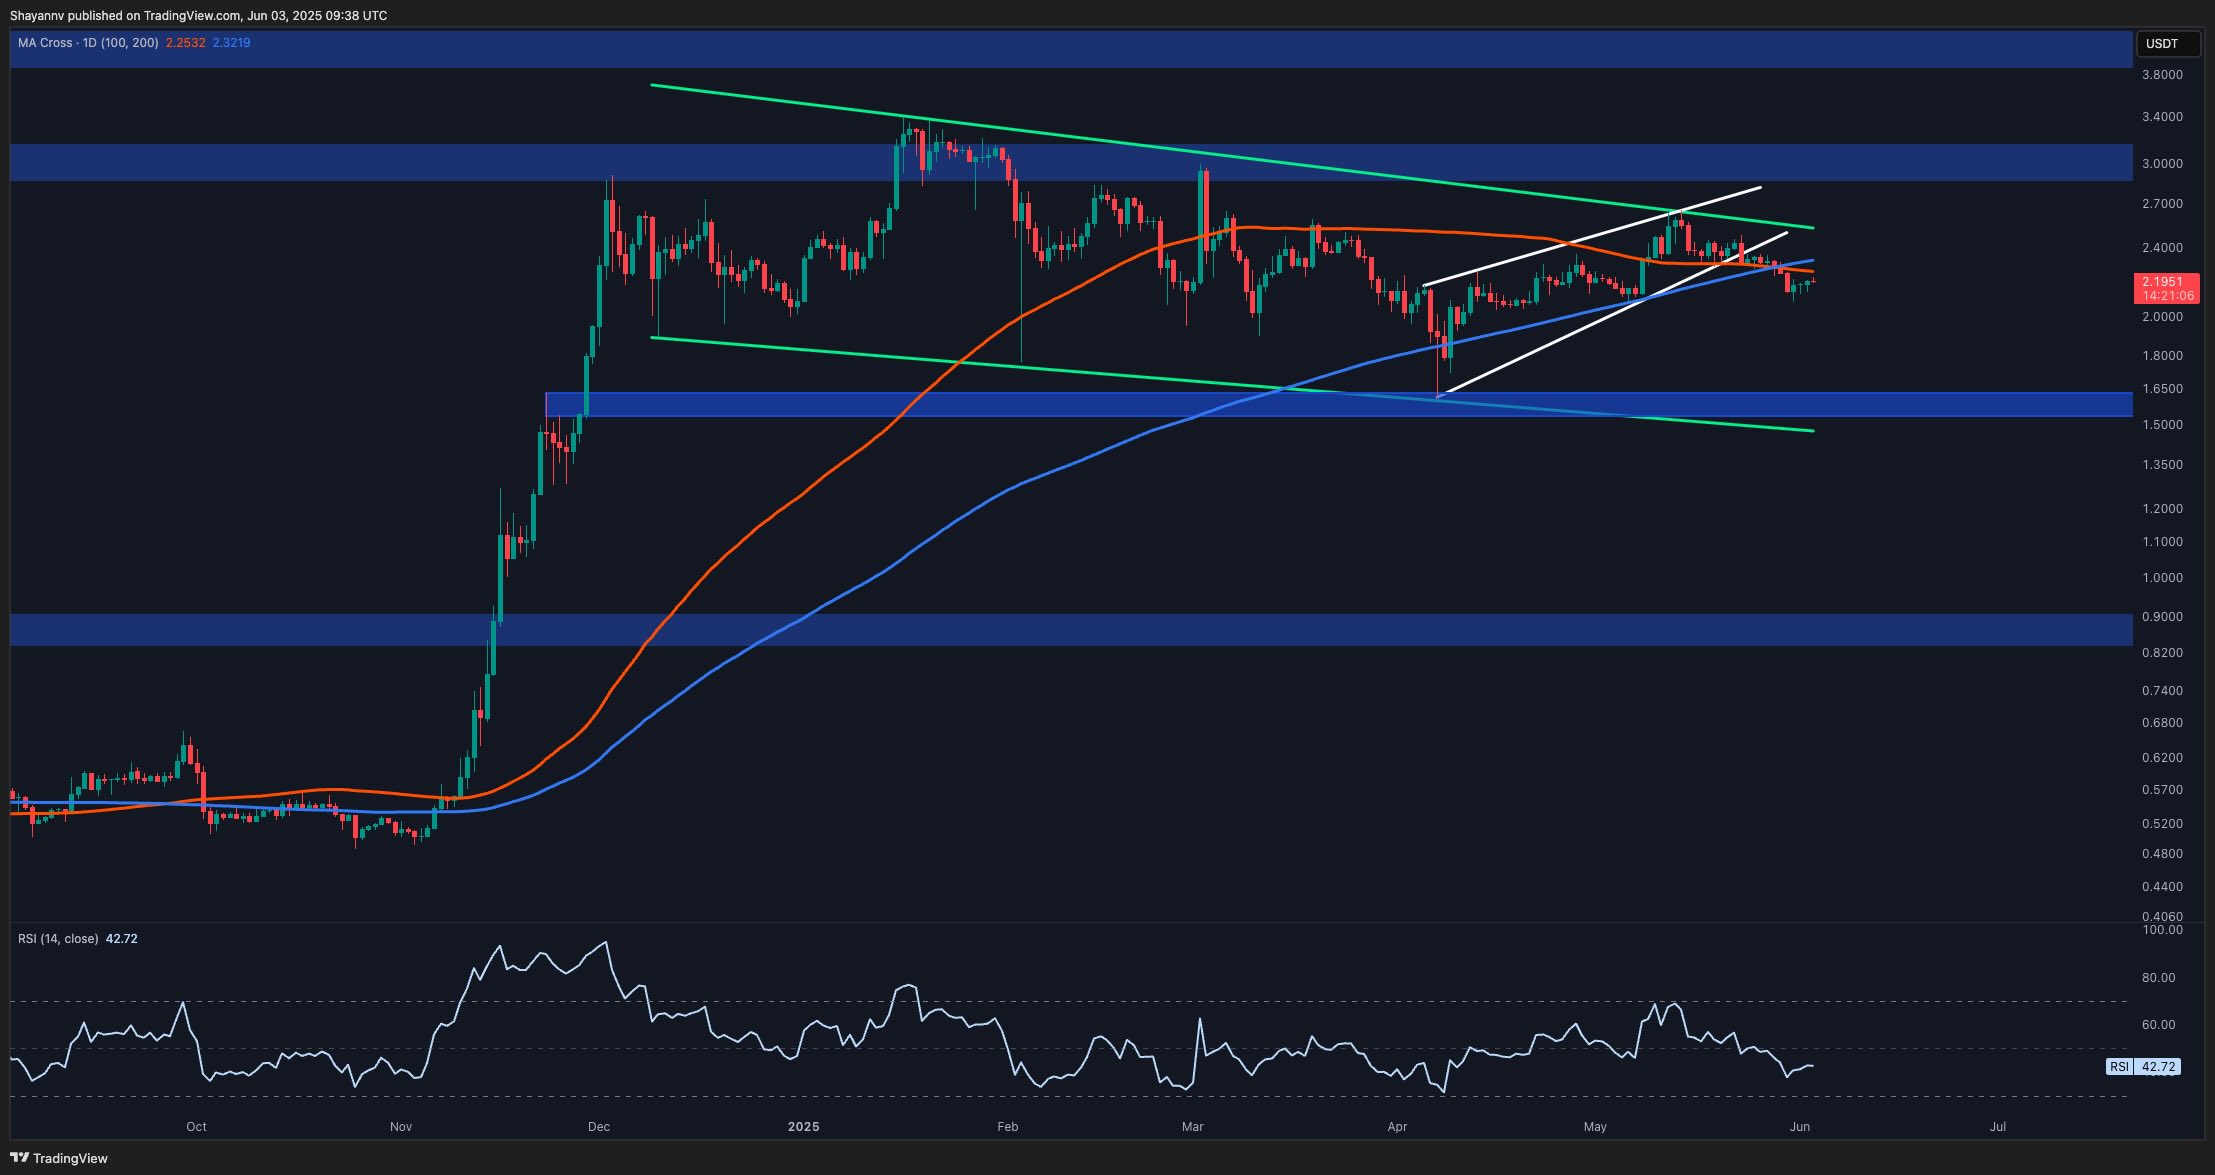This screenshot has width=2215, height=1175.
Task: Click the RSI 42.72 axis value tag
Action: [2146, 1067]
